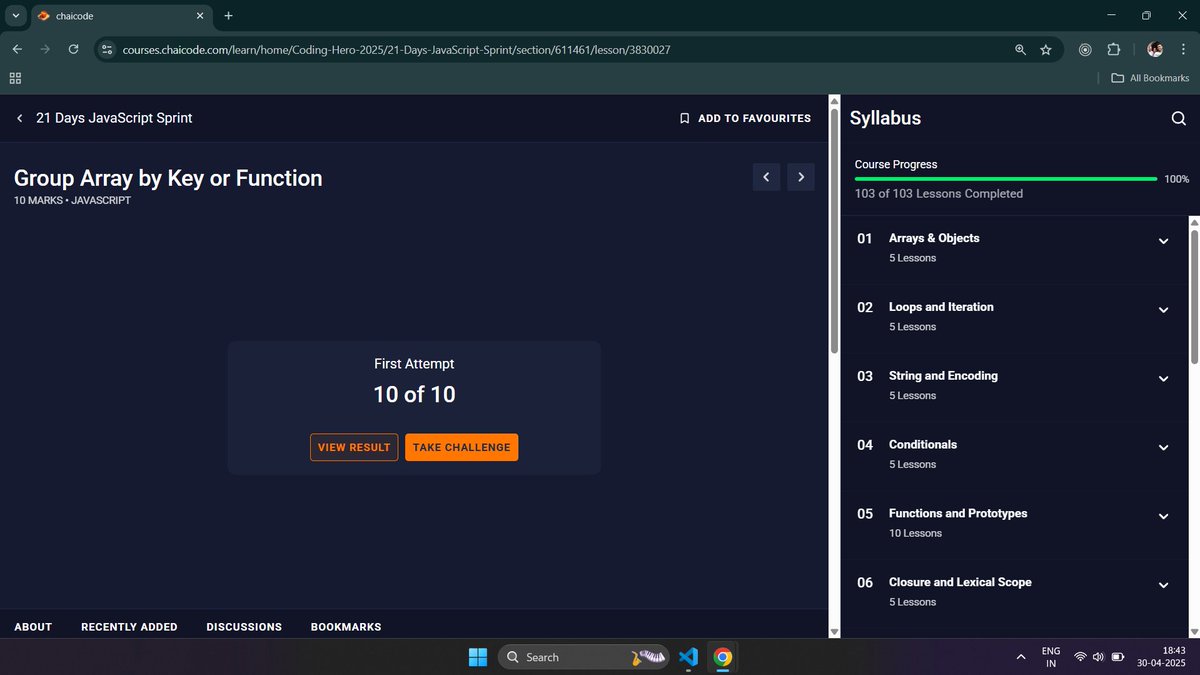Open Syllabus search magnifier icon
This screenshot has width=1200, height=675.
(x=1178, y=118)
